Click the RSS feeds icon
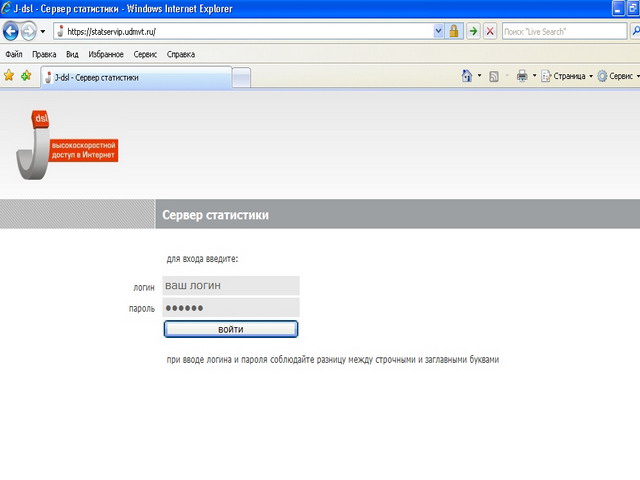Screen dimensions: 640x480 [x=493, y=76]
